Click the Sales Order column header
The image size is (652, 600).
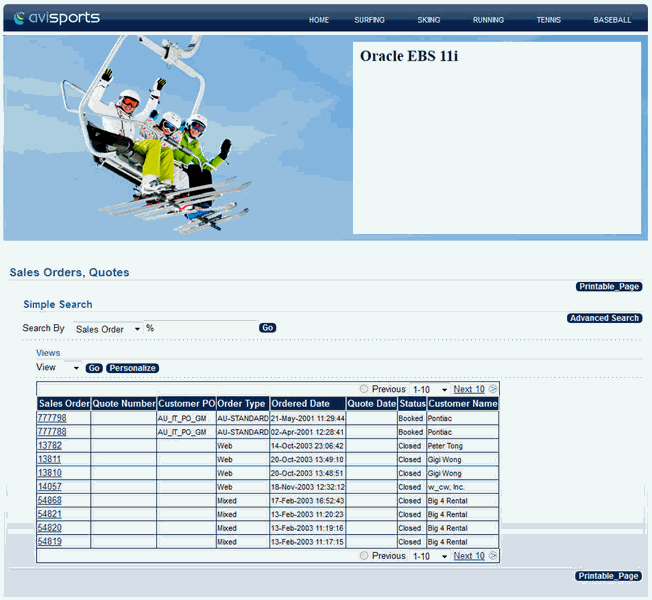click(64, 403)
